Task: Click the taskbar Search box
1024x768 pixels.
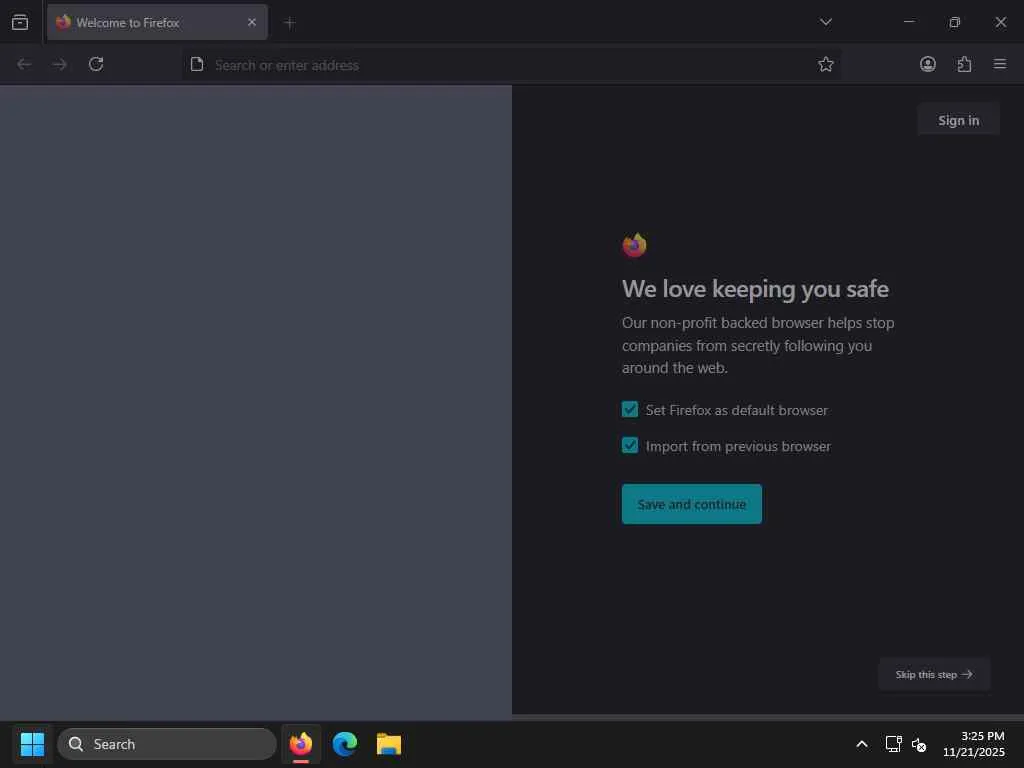Action: [x=167, y=744]
